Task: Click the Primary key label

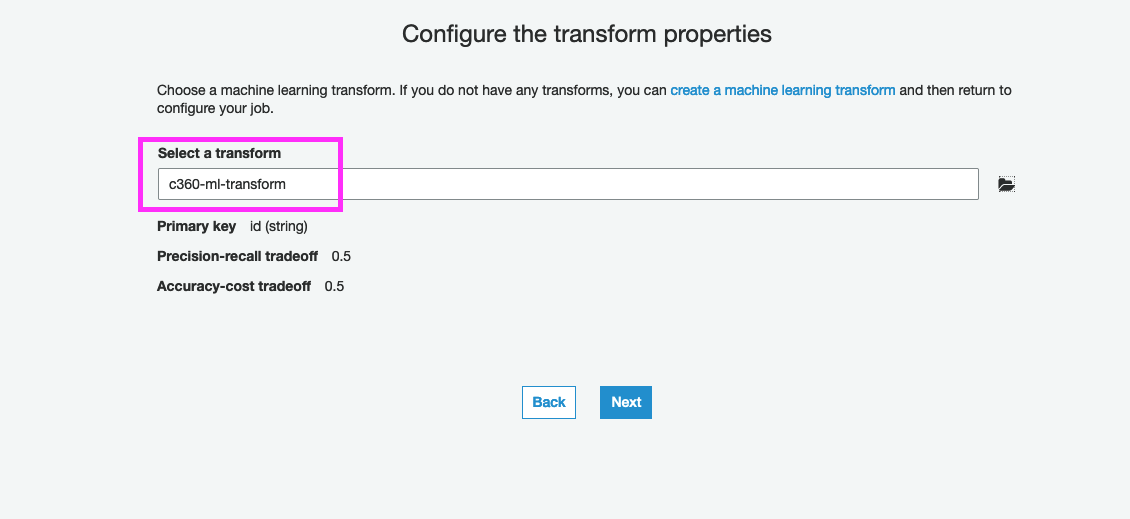Action: pos(196,227)
